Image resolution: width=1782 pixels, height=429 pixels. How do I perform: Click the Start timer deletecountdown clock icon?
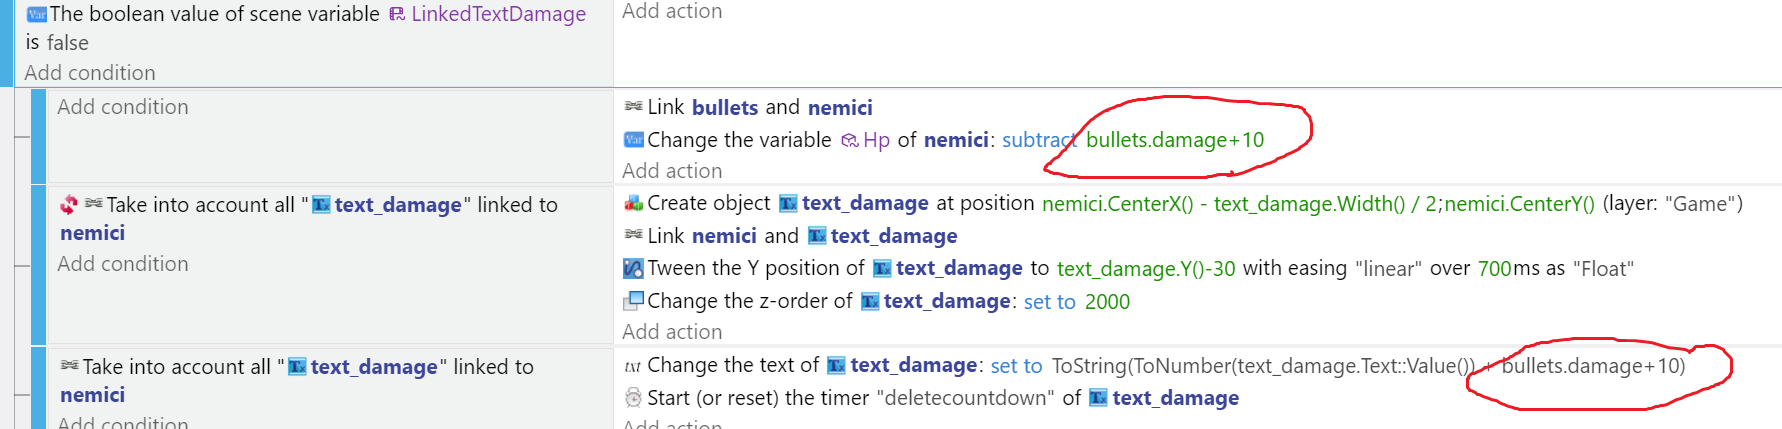[x=633, y=398]
